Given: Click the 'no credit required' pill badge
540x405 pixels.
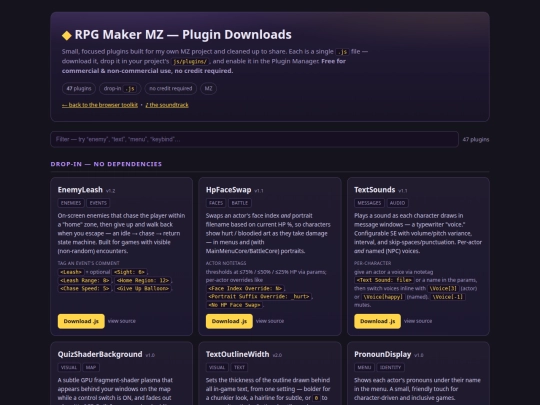Looking at the screenshot, I should click(x=171, y=89).
